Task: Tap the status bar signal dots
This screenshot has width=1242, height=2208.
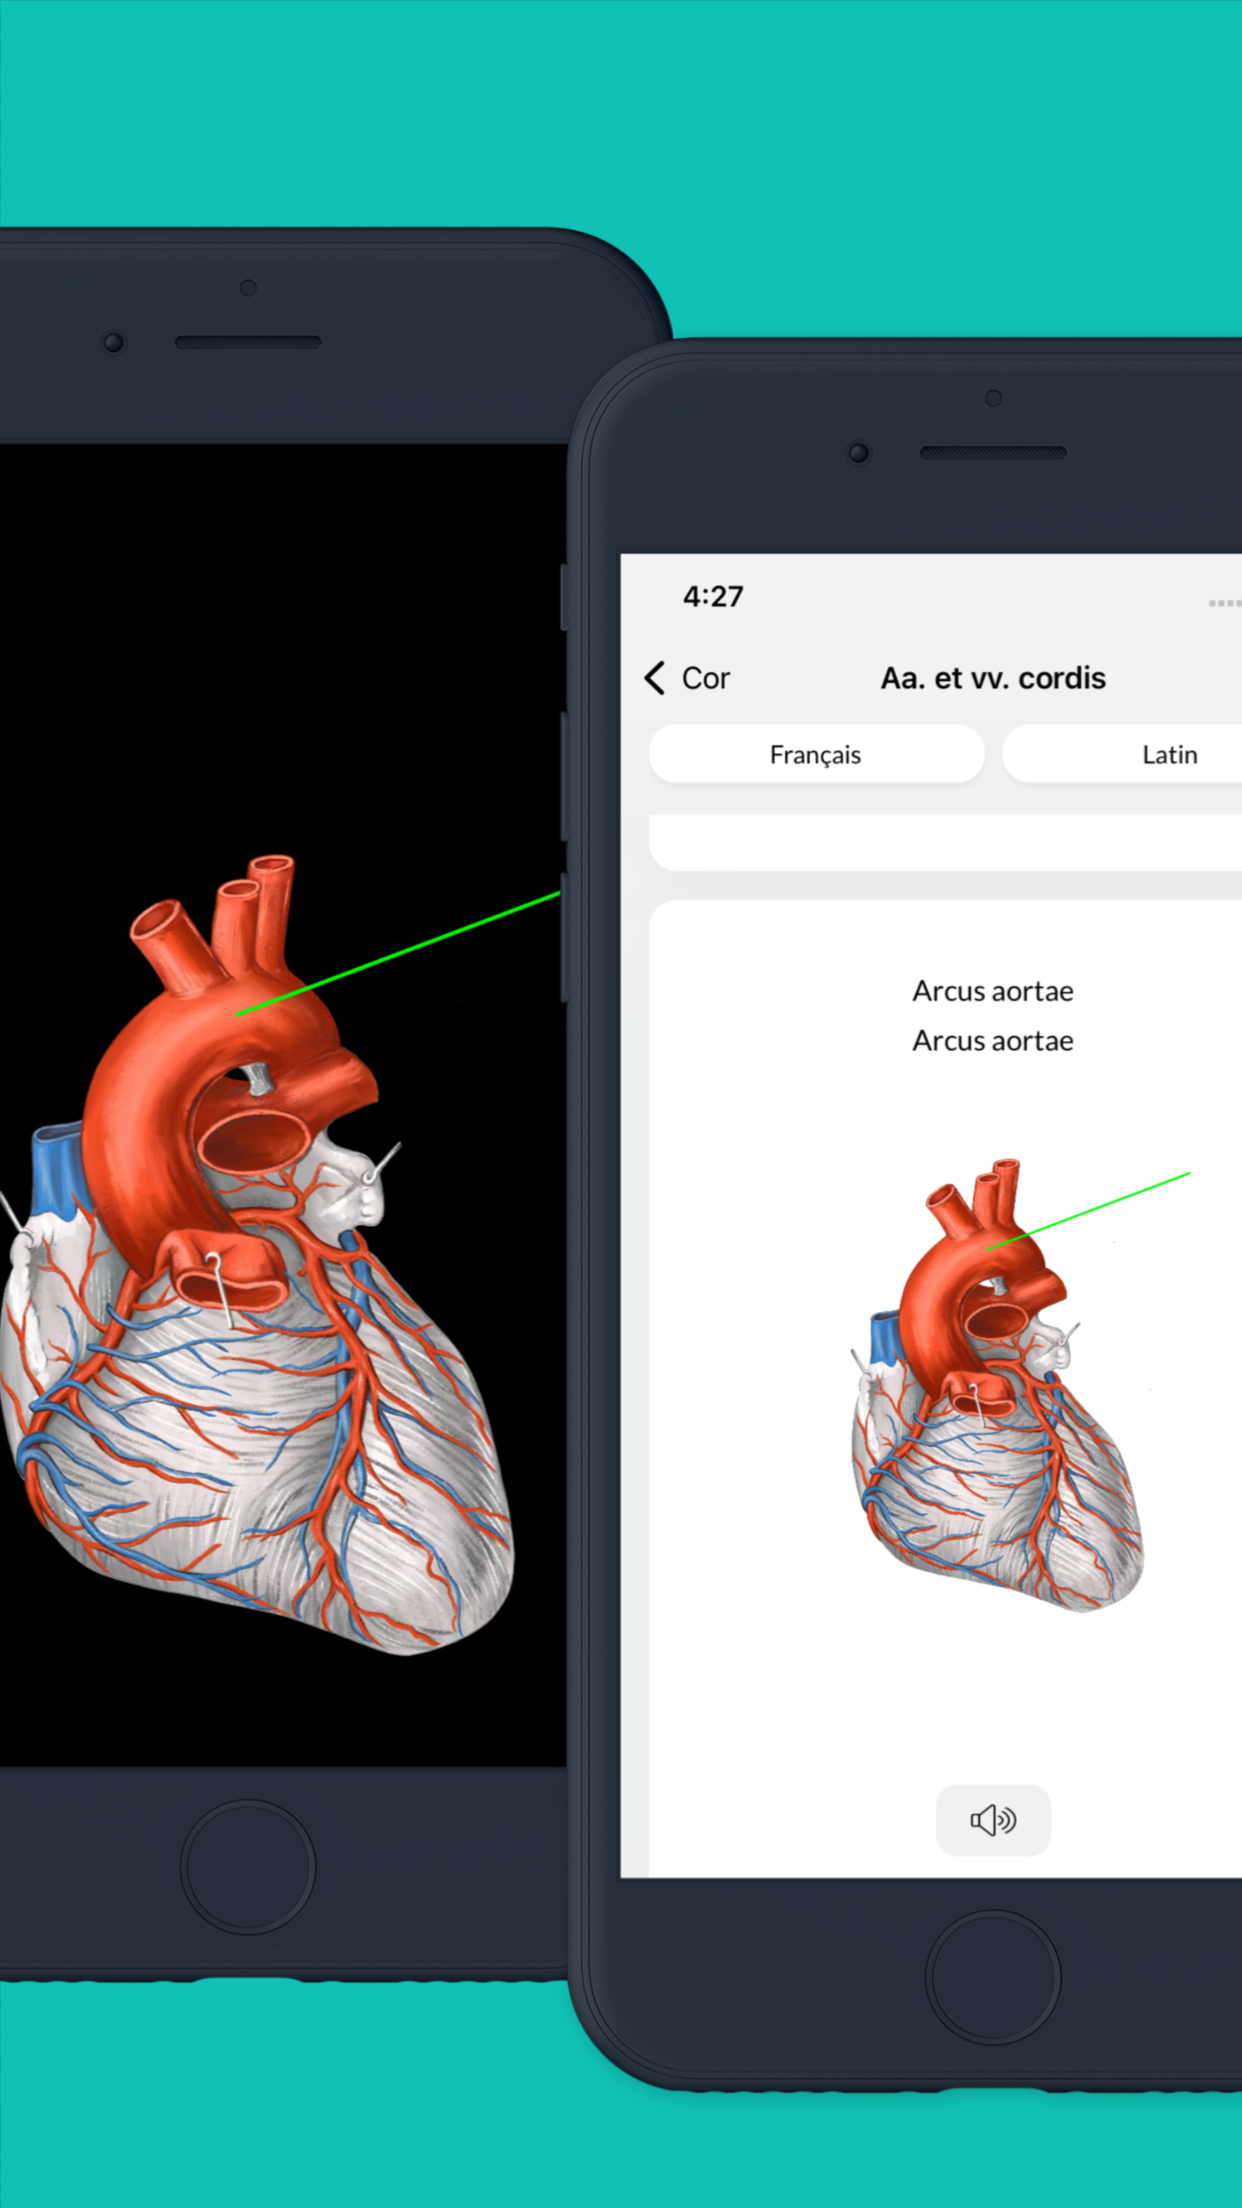Action: [1225, 603]
